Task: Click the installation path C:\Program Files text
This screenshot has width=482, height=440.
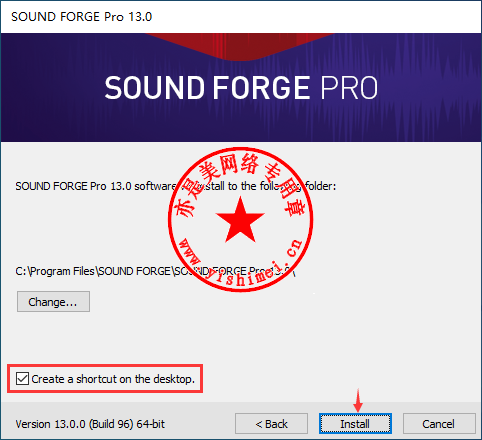Action: pyautogui.click(x=155, y=271)
